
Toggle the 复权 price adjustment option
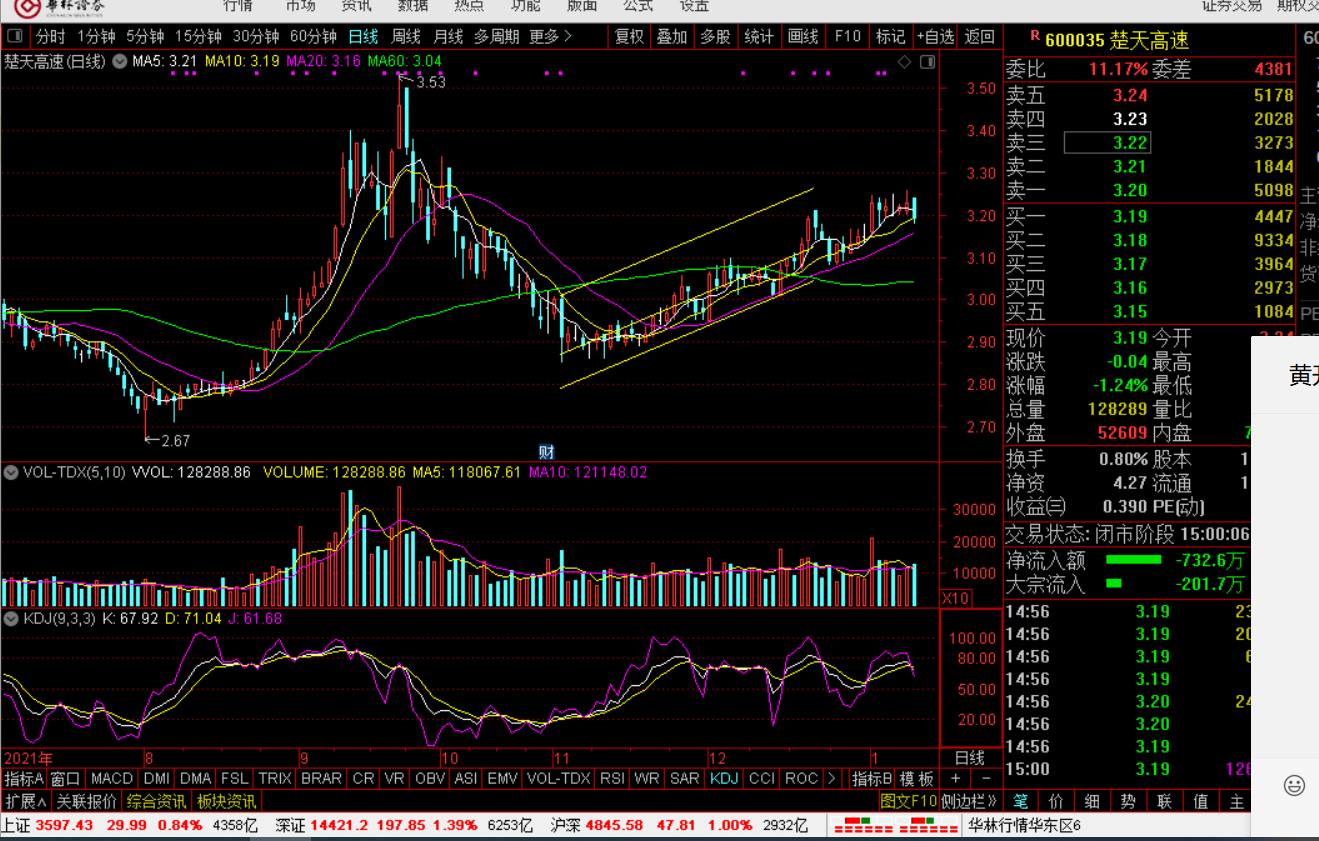(629, 37)
